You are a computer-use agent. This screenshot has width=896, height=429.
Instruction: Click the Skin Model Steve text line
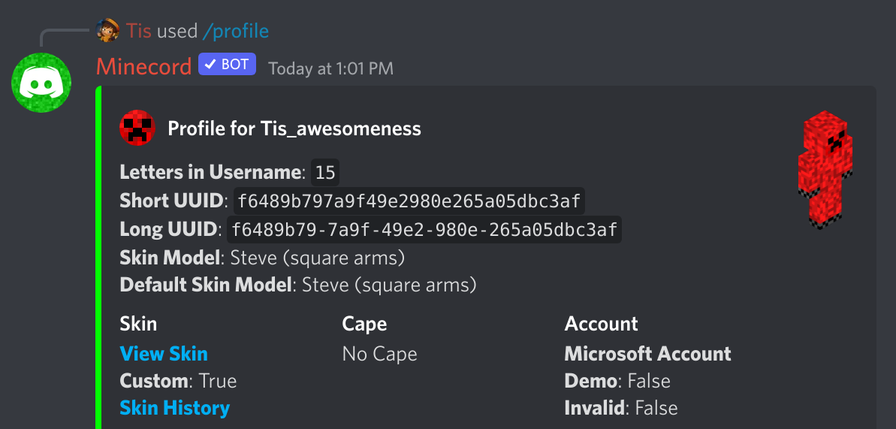[262, 258]
